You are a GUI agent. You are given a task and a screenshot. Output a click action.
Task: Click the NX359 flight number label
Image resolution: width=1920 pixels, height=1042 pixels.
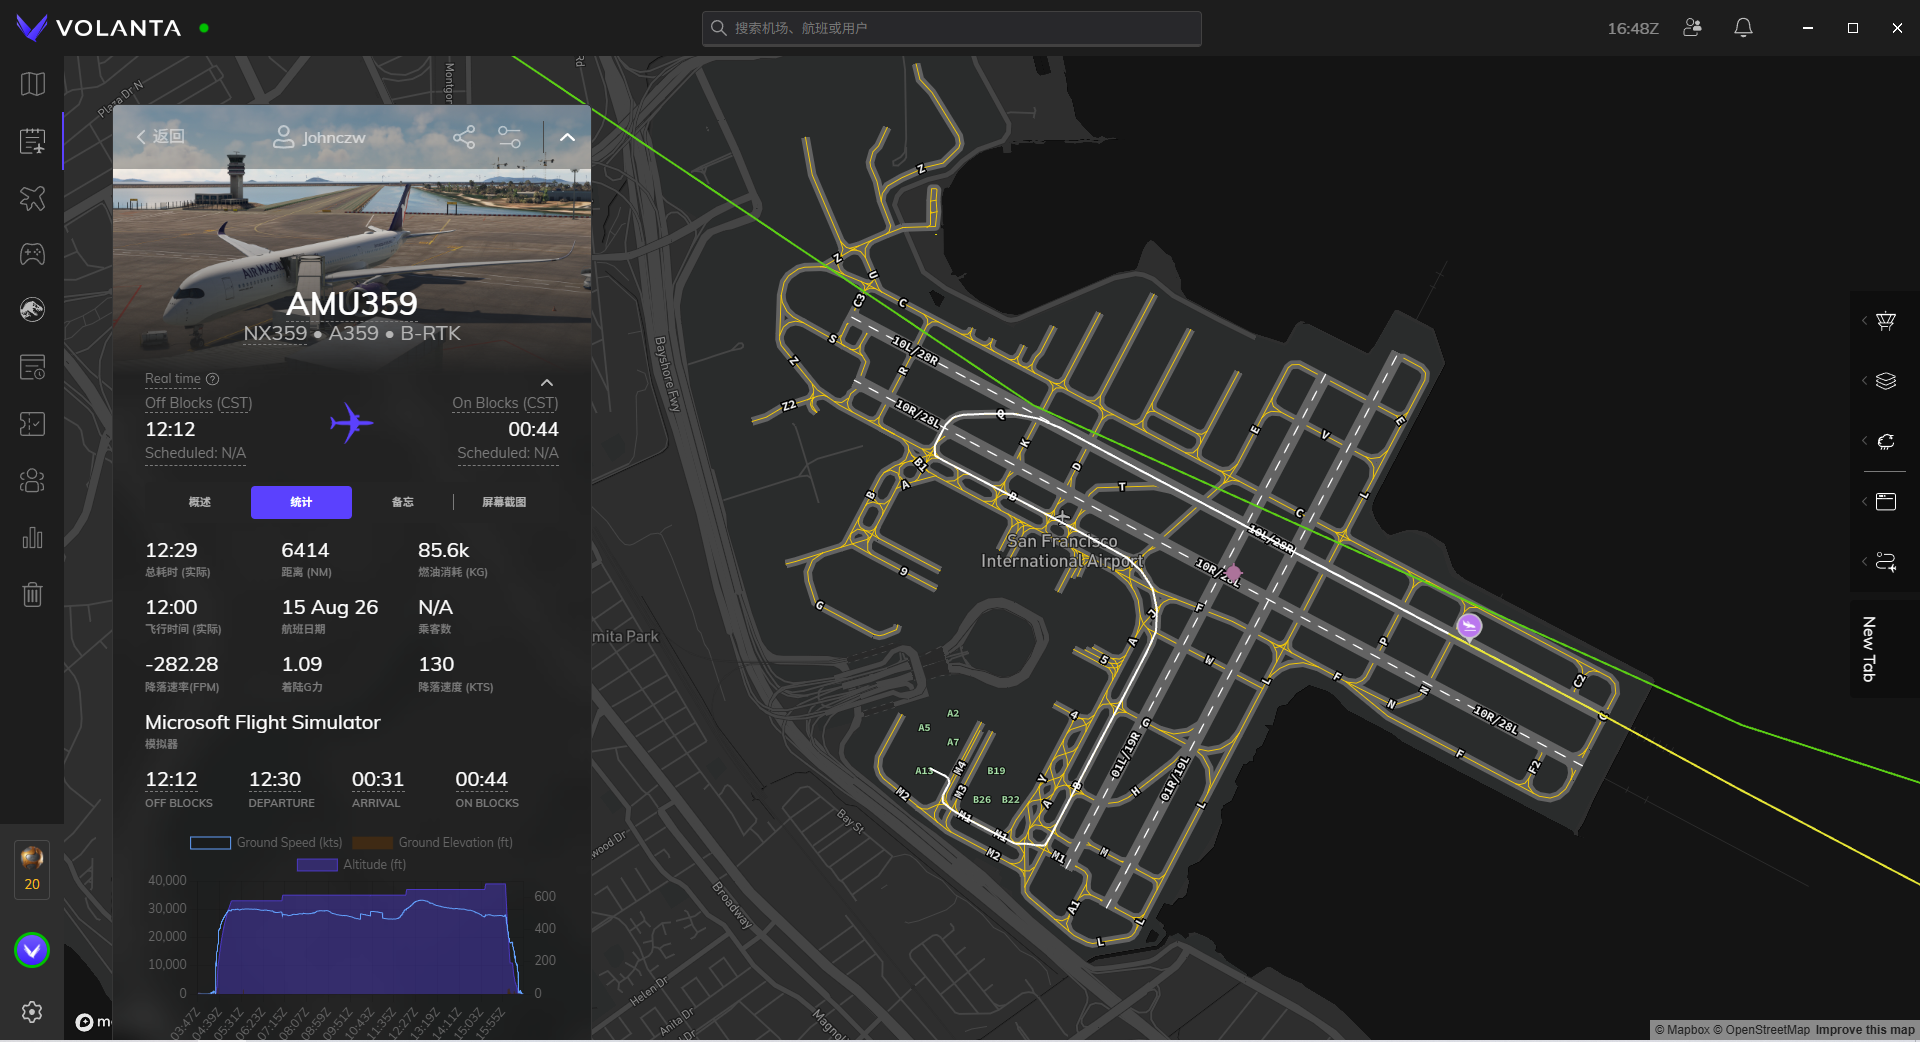pyautogui.click(x=275, y=333)
